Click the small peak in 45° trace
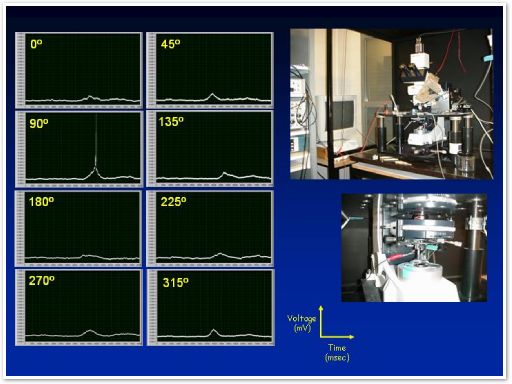This screenshot has height=384, width=512. tap(212, 95)
